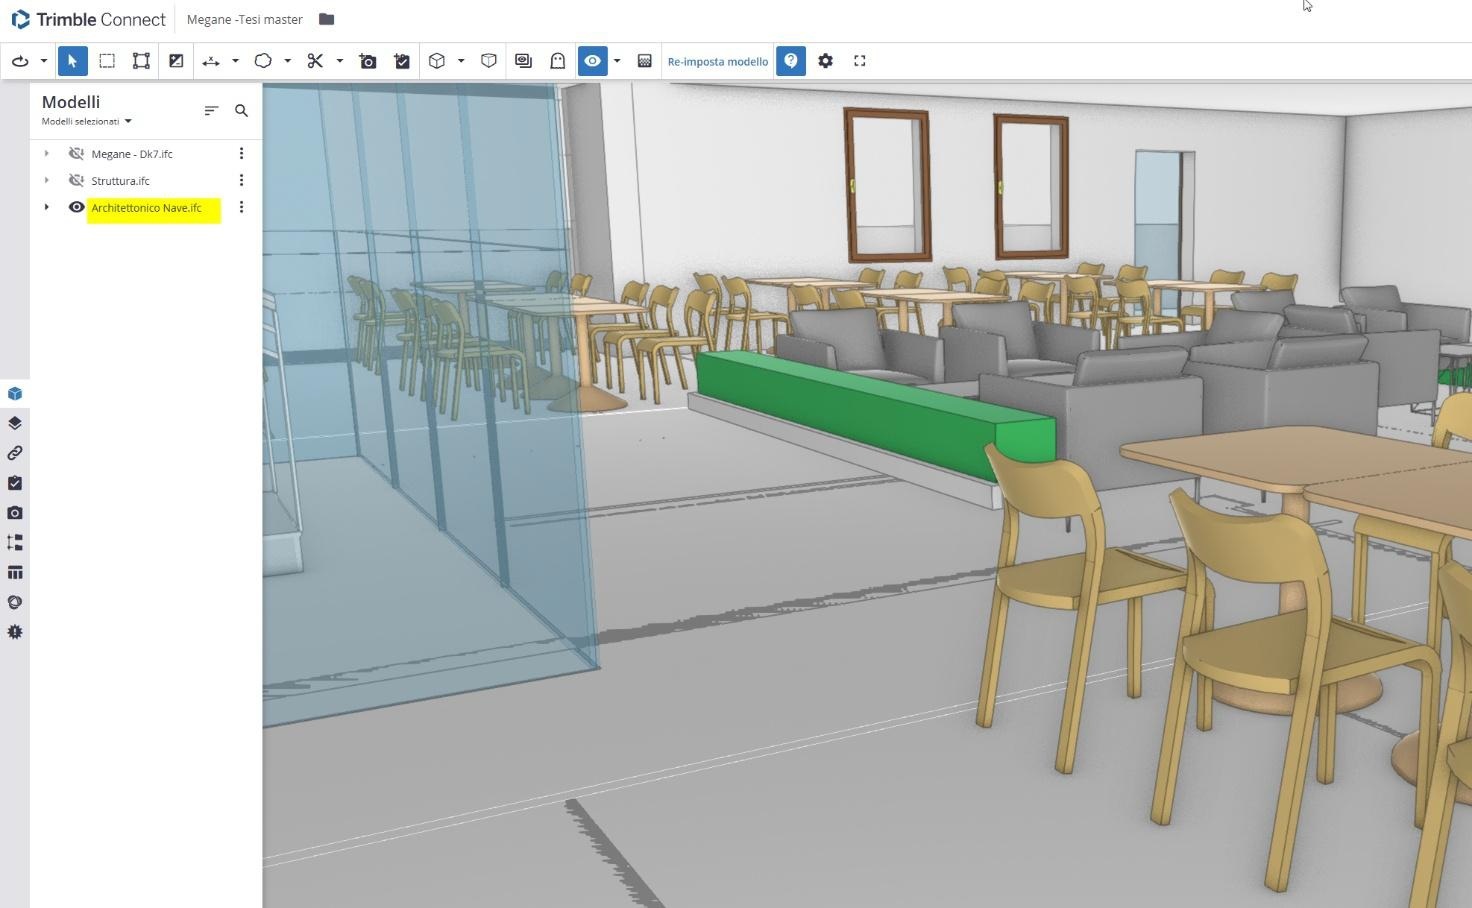The width and height of the screenshot is (1472, 908).
Task: Open the 2D views panel icon
Action: 523,61
